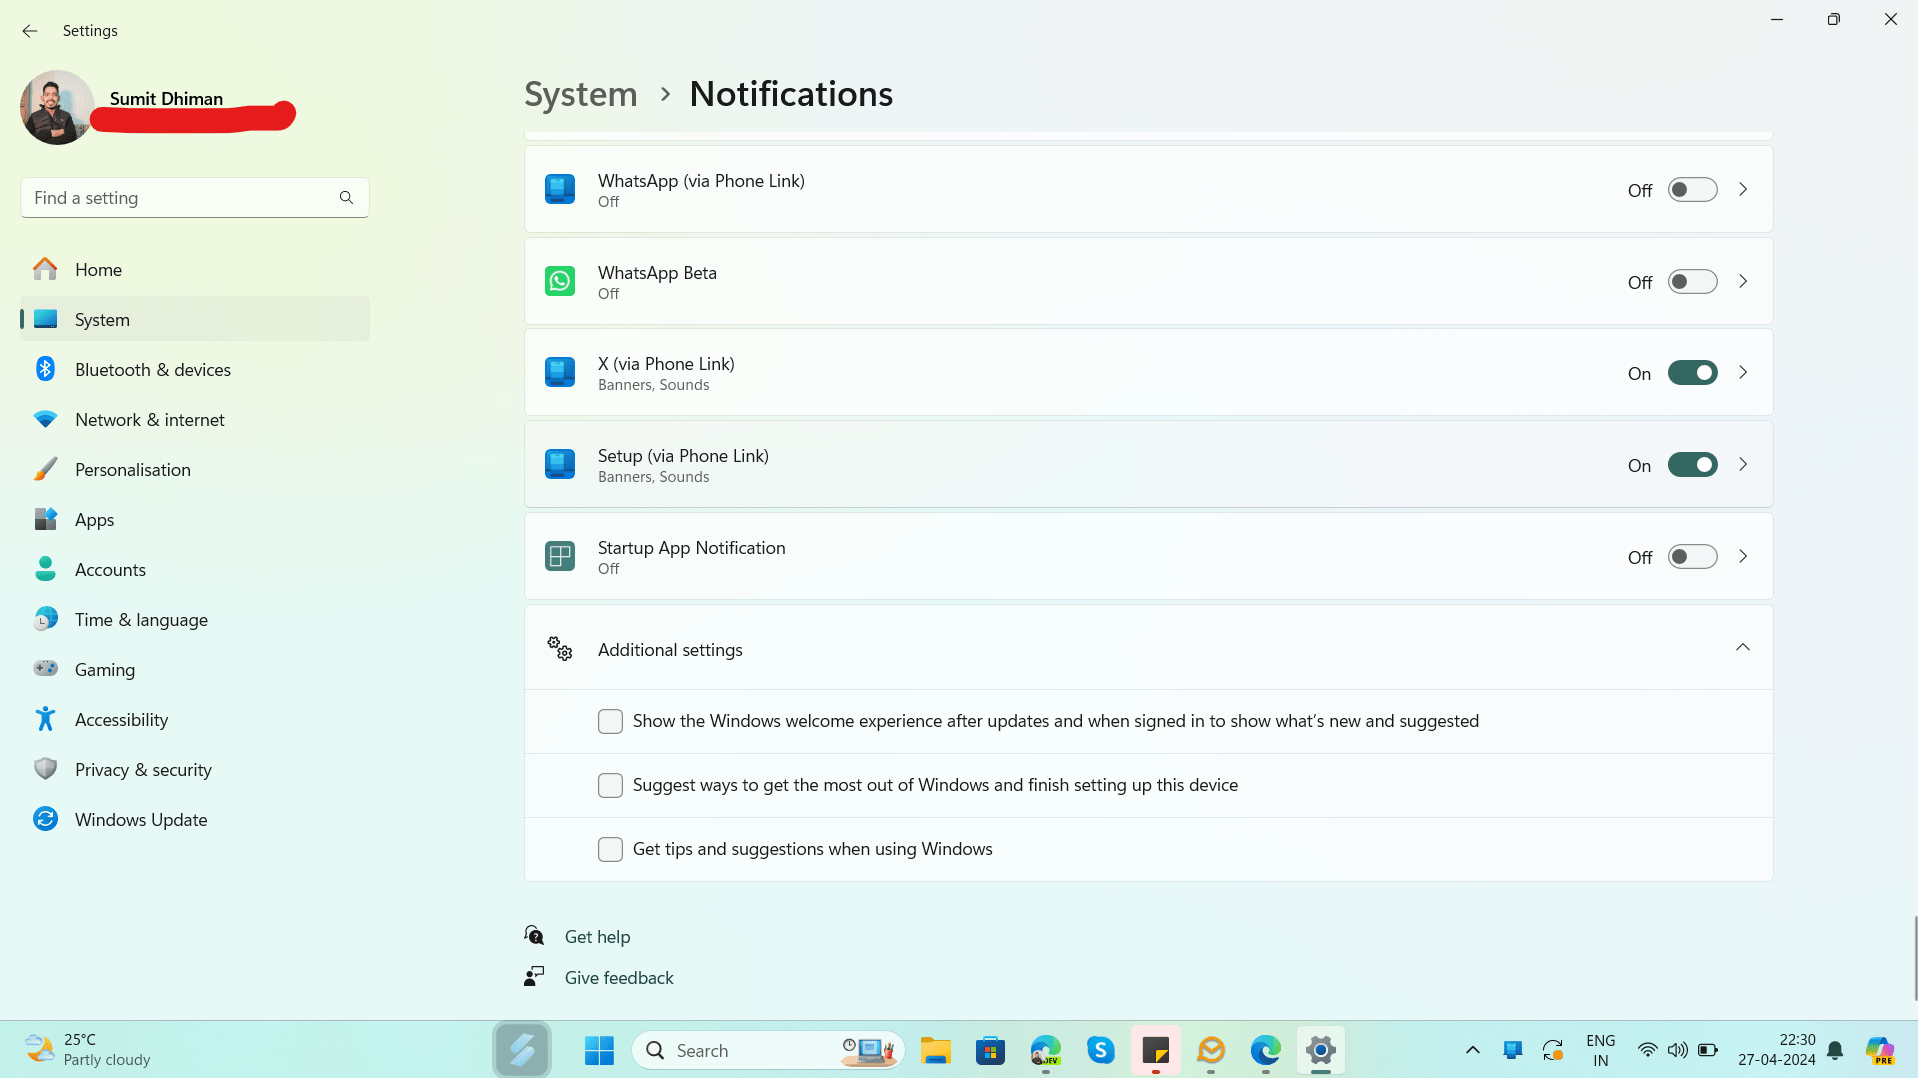
Task: Click the Additional settings gears icon
Action: pos(560,649)
